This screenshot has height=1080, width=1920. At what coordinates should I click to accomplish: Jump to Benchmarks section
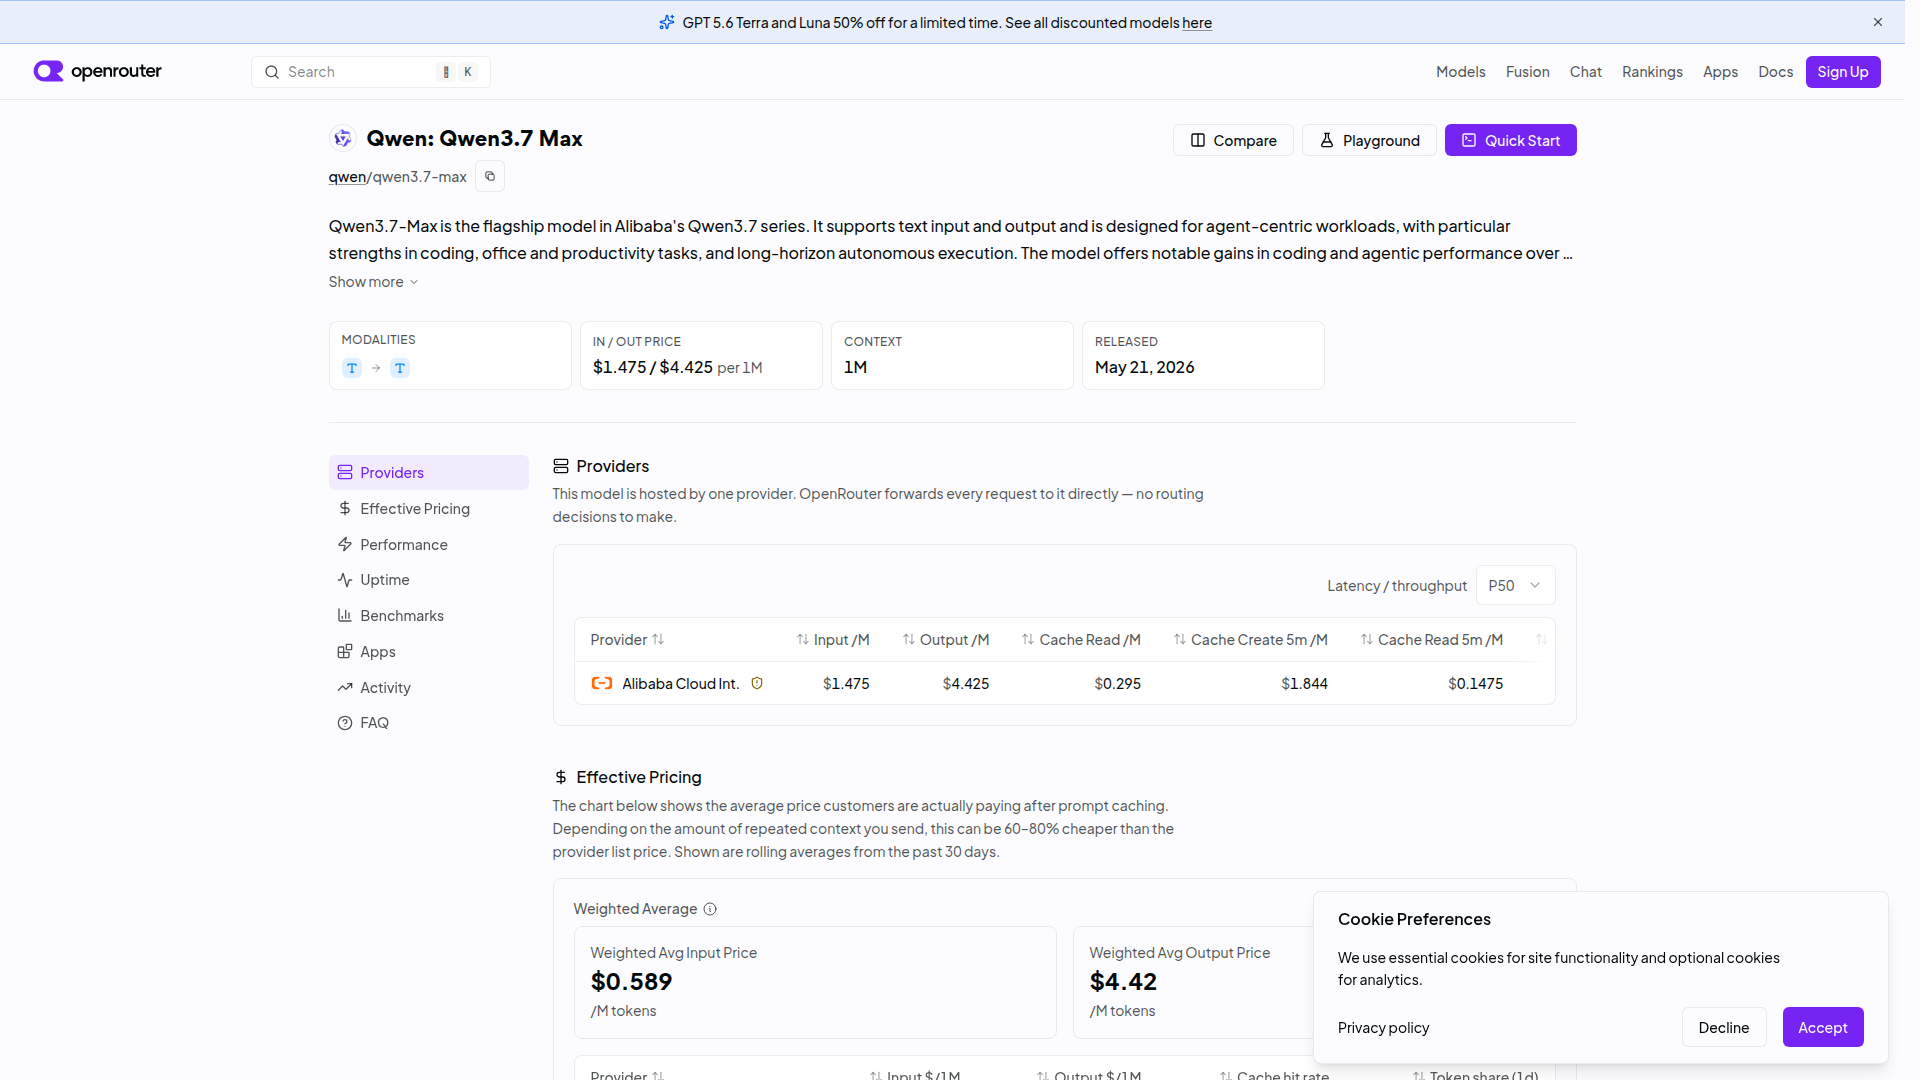(429, 615)
